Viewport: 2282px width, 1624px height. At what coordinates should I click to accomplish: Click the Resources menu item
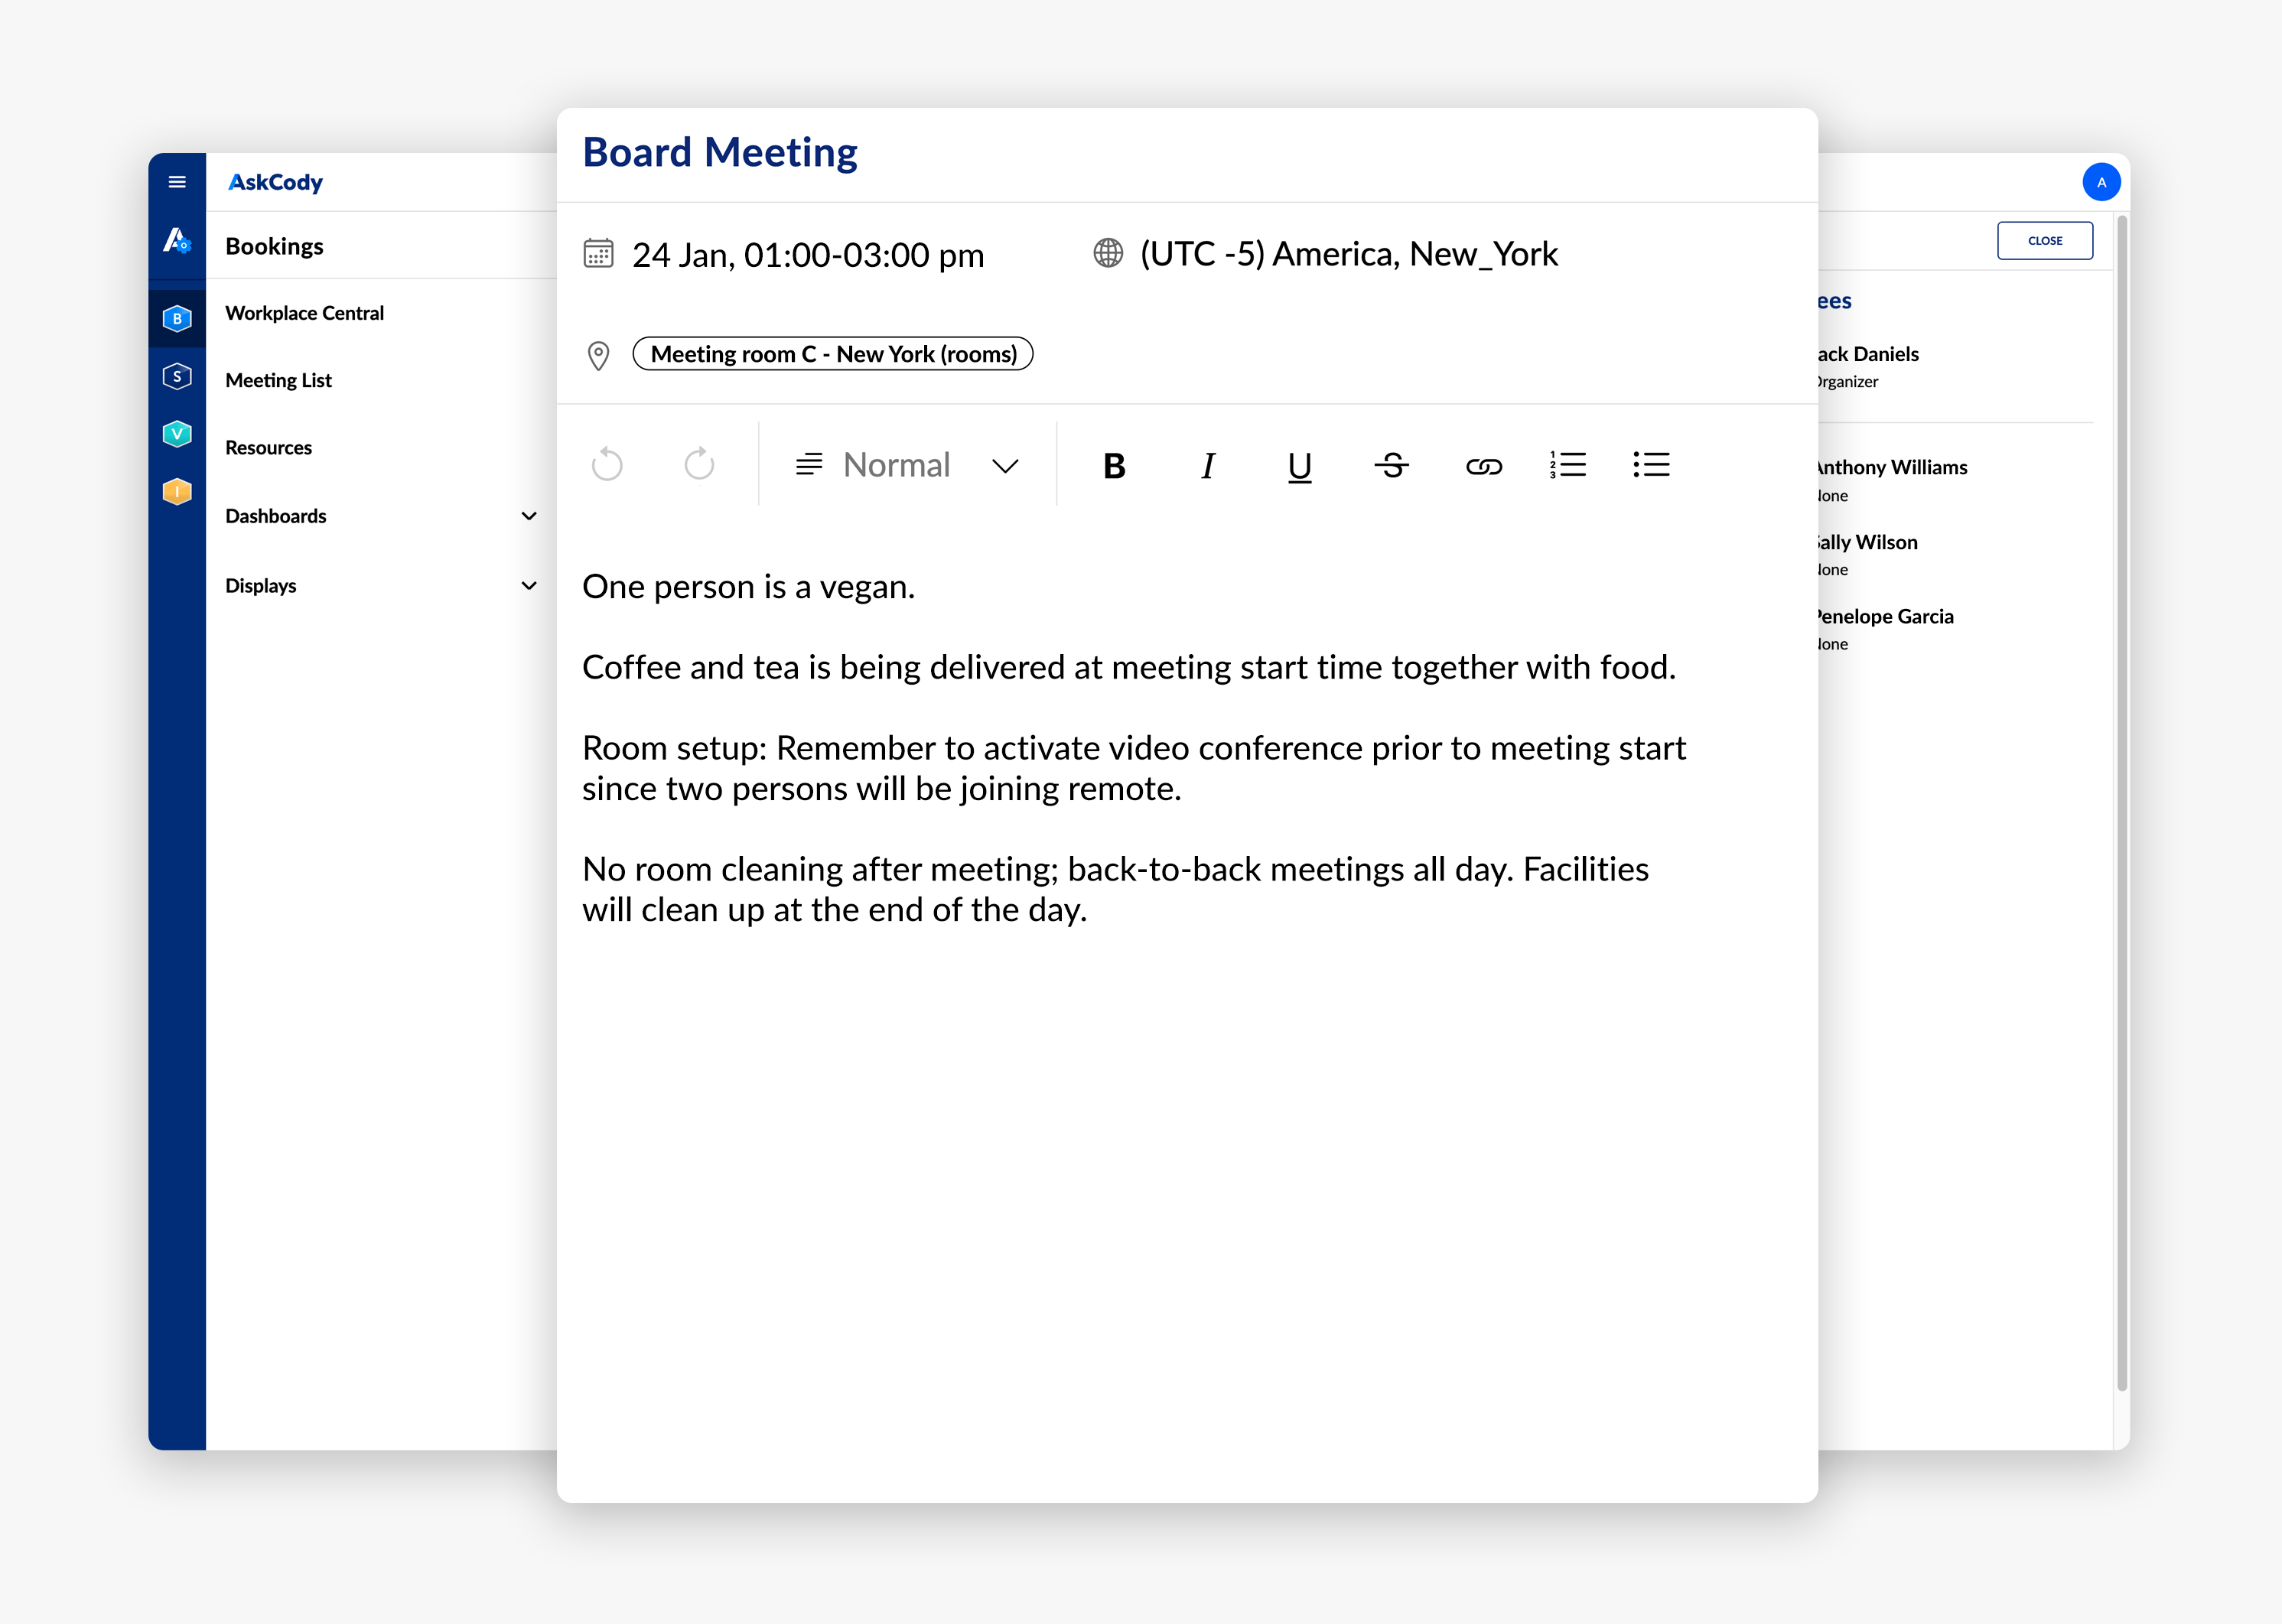[x=269, y=447]
